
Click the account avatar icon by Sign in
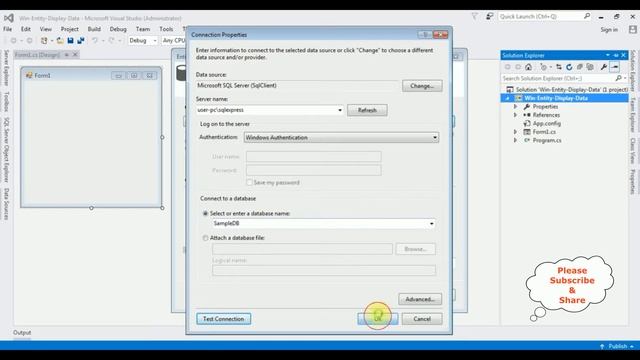pos(633,29)
